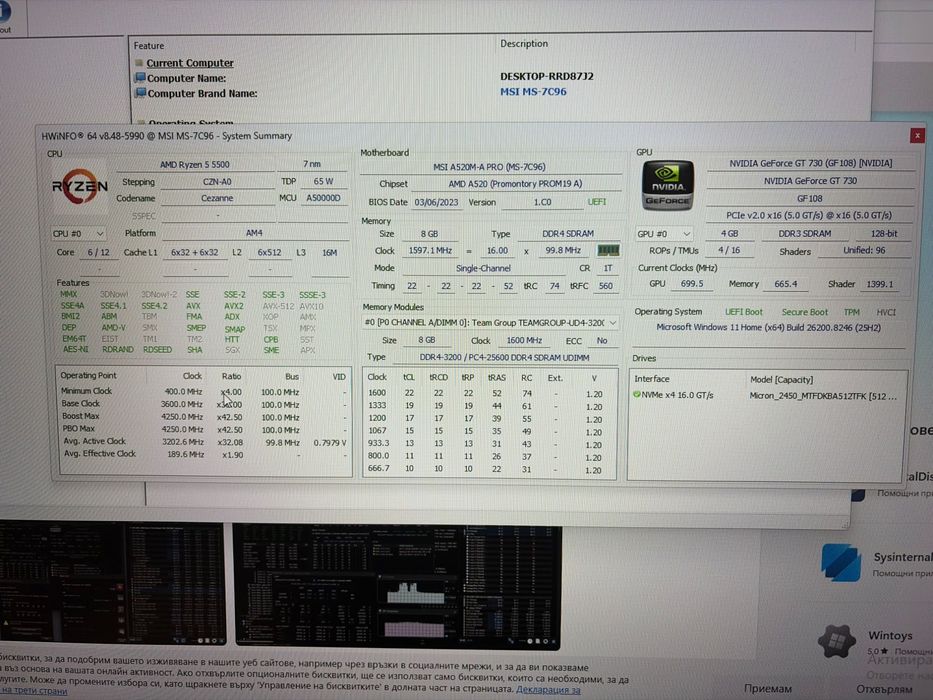Image resolution: width=933 pixels, height=700 pixels.
Task: Click the Sysinternals app icon
Action: pyautogui.click(x=841, y=561)
